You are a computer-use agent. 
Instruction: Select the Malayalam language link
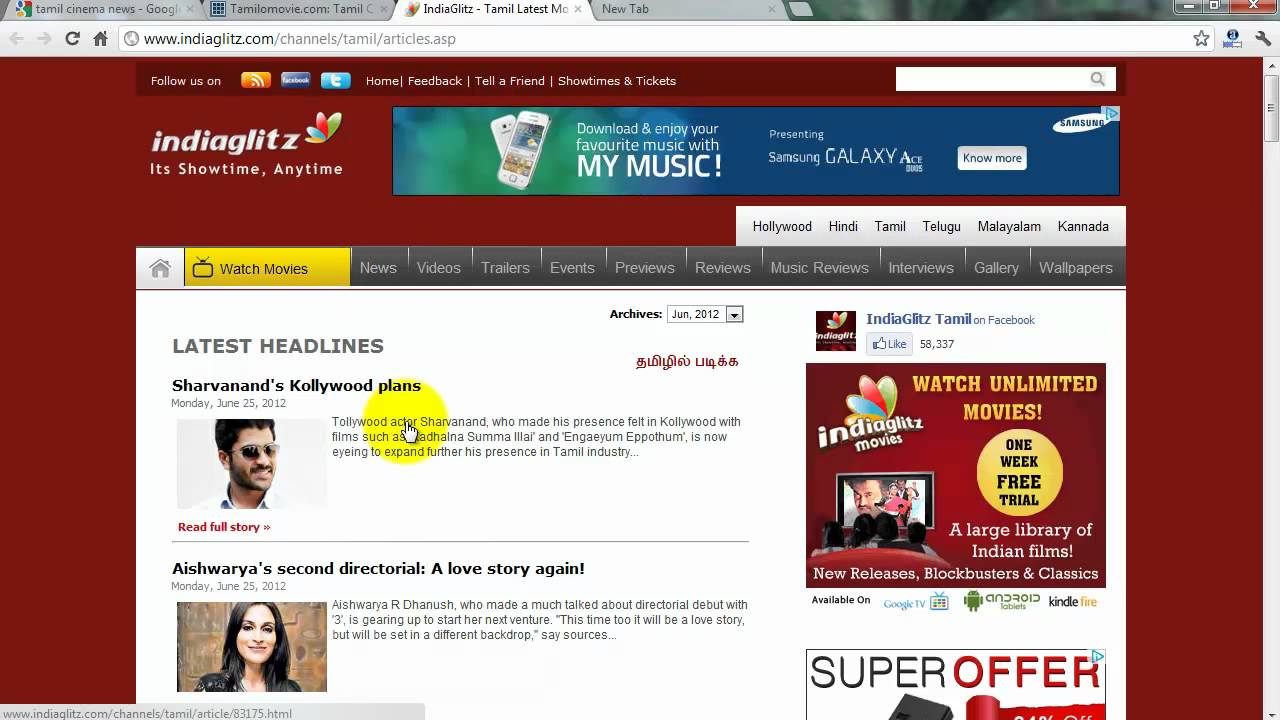point(1009,227)
